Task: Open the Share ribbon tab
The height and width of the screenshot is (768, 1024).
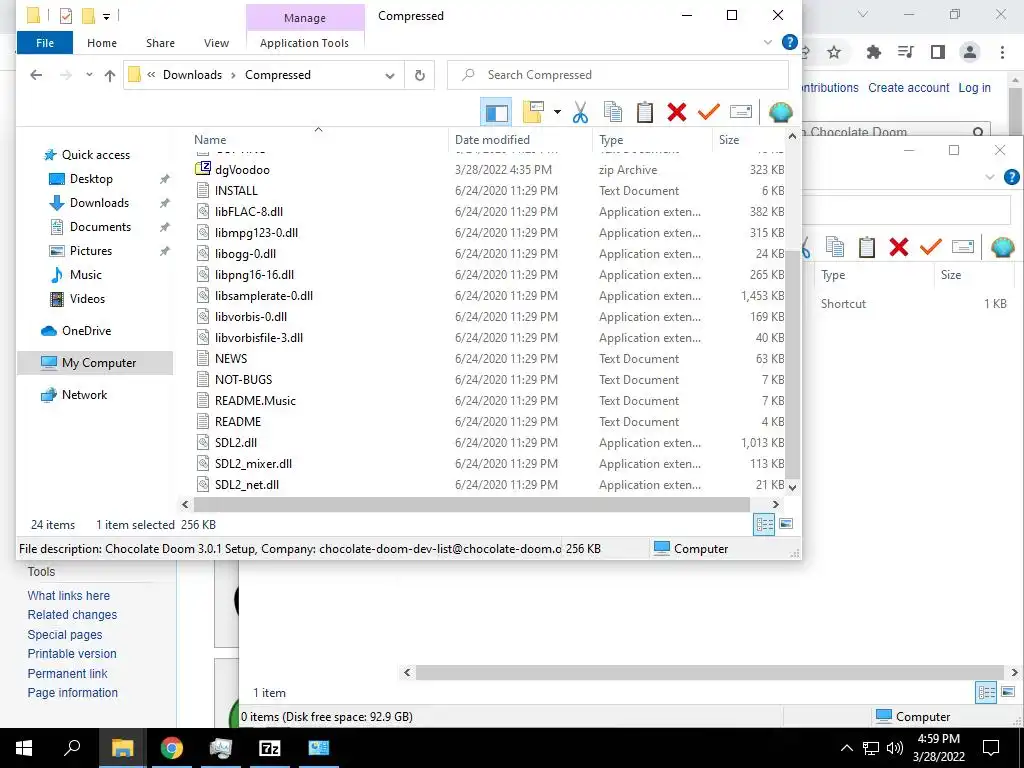Action: tap(160, 43)
